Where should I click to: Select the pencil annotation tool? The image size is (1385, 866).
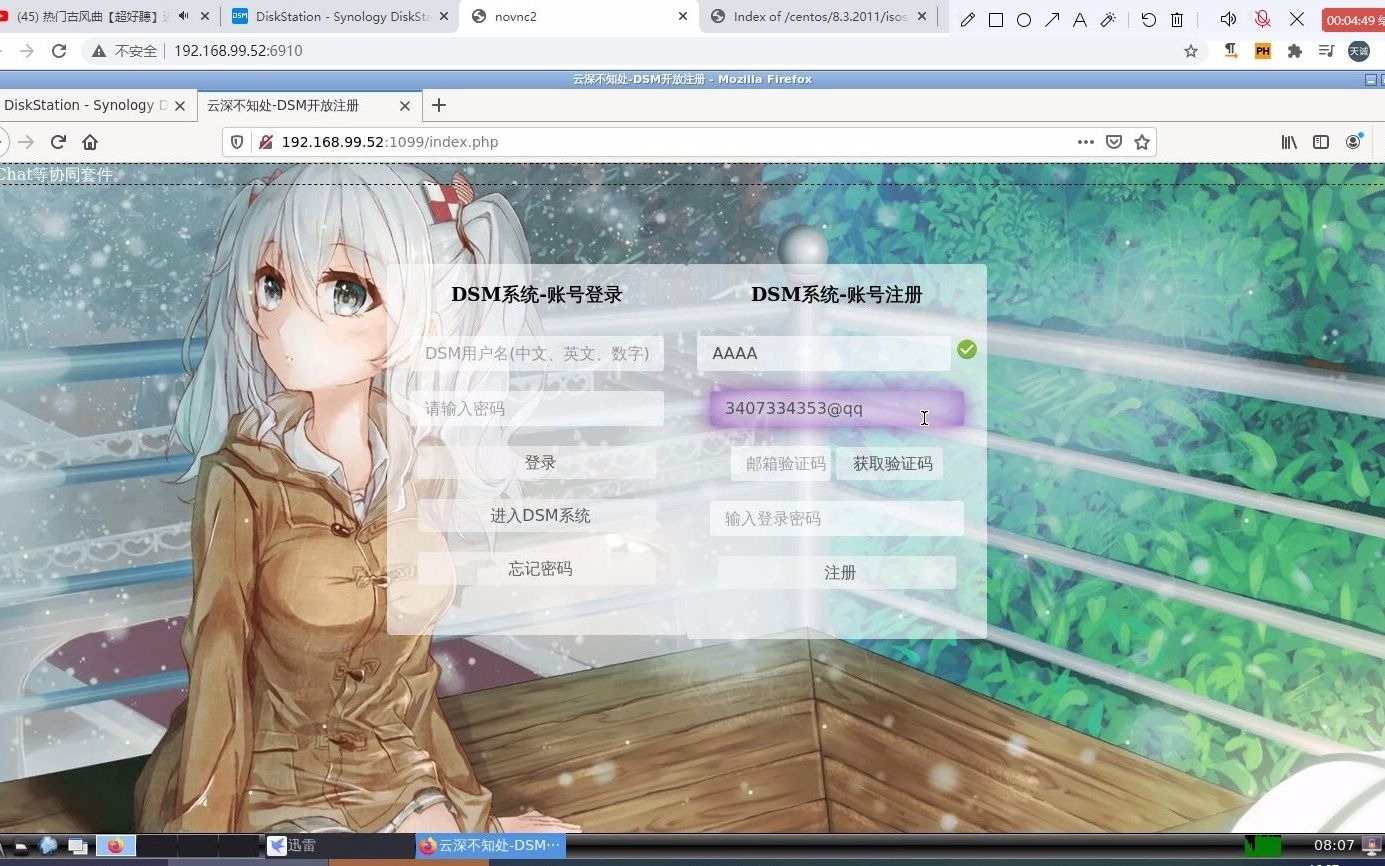[967, 20]
